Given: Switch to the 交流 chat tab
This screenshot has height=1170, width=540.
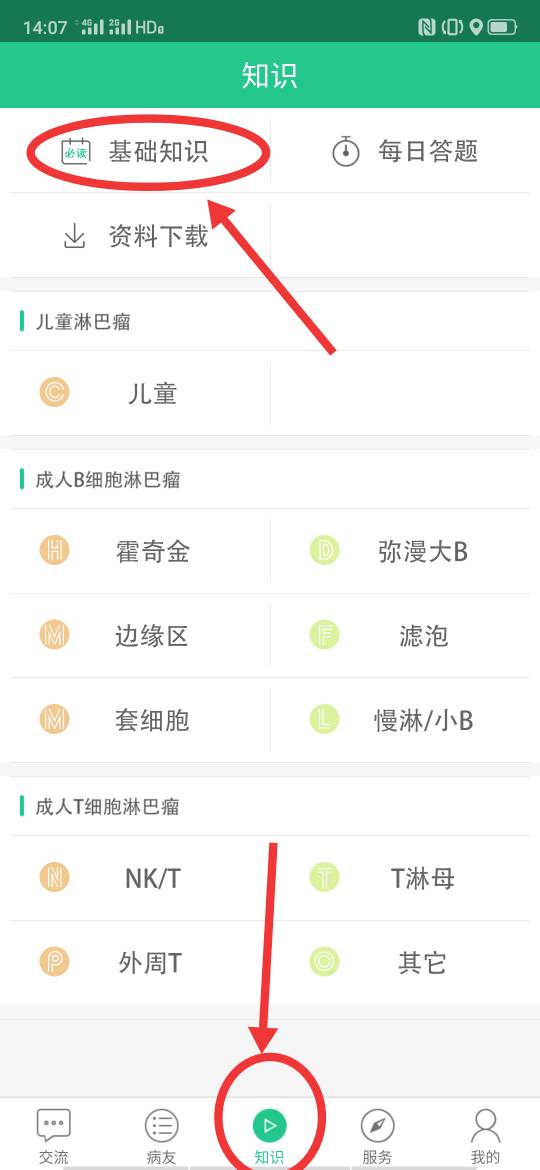Looking at the screenshot, I should point(54,1135).
